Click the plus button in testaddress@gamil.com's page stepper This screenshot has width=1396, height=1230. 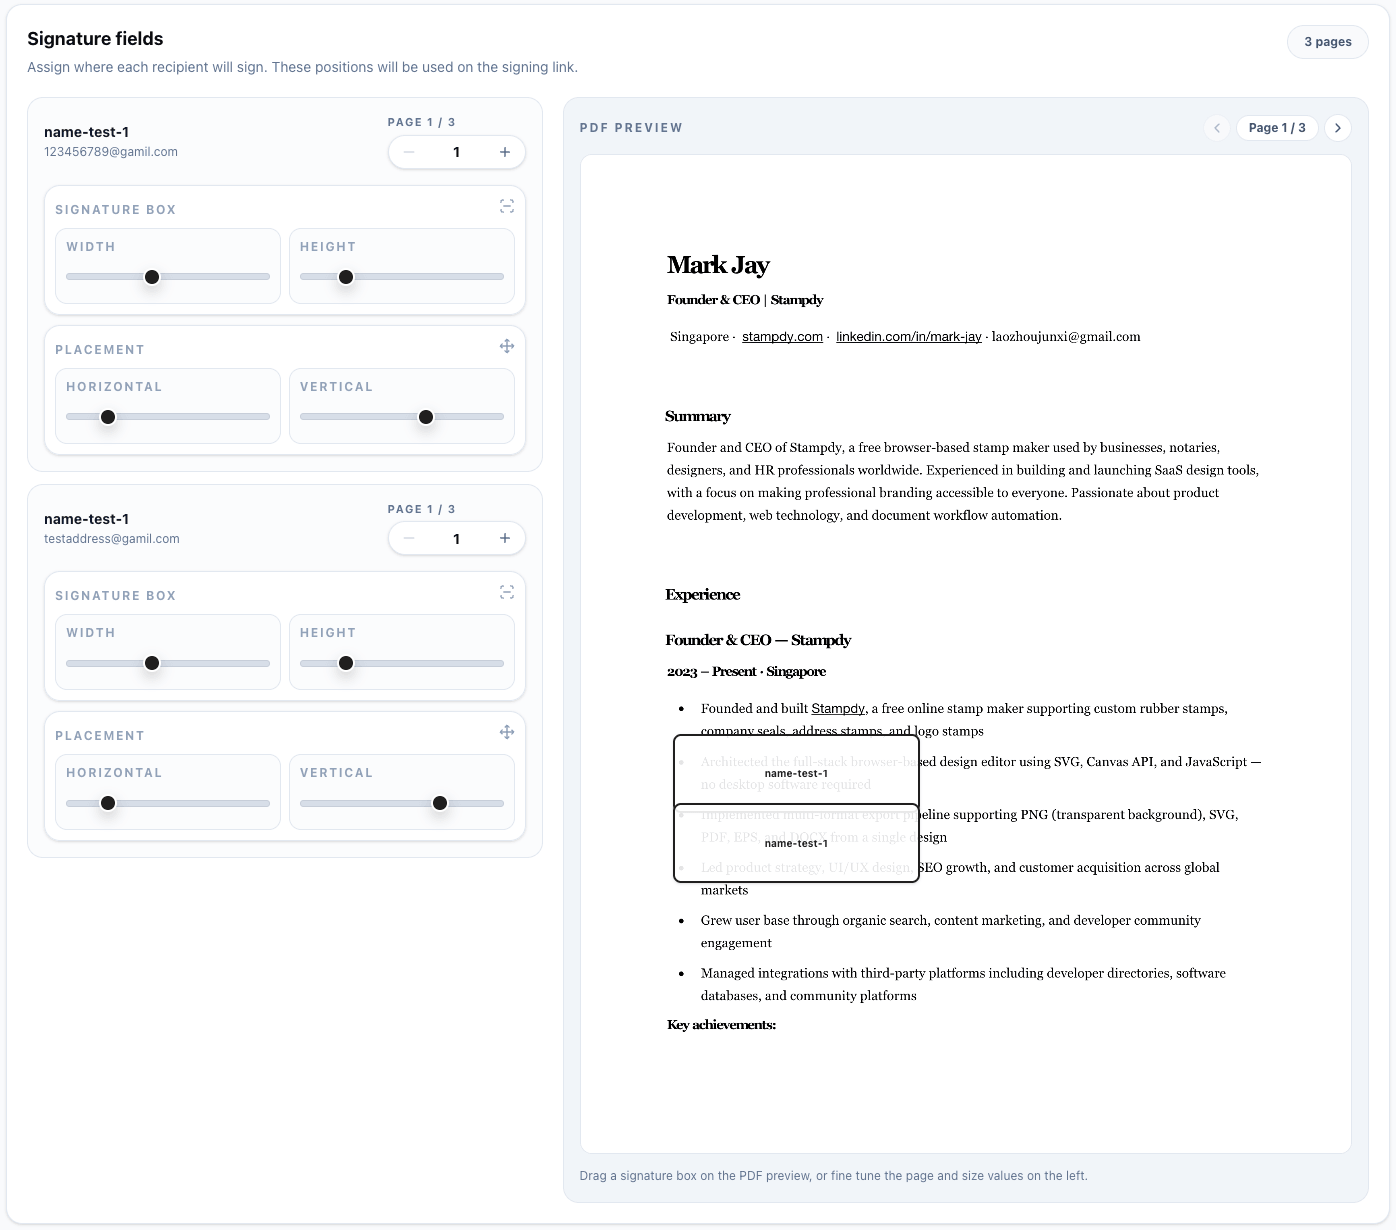(505, 538)
